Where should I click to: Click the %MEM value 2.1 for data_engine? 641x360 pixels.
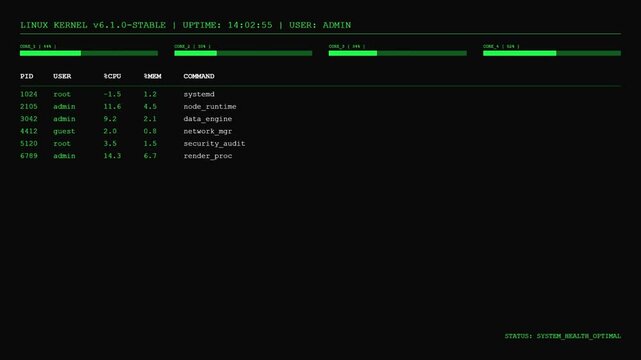150,119
